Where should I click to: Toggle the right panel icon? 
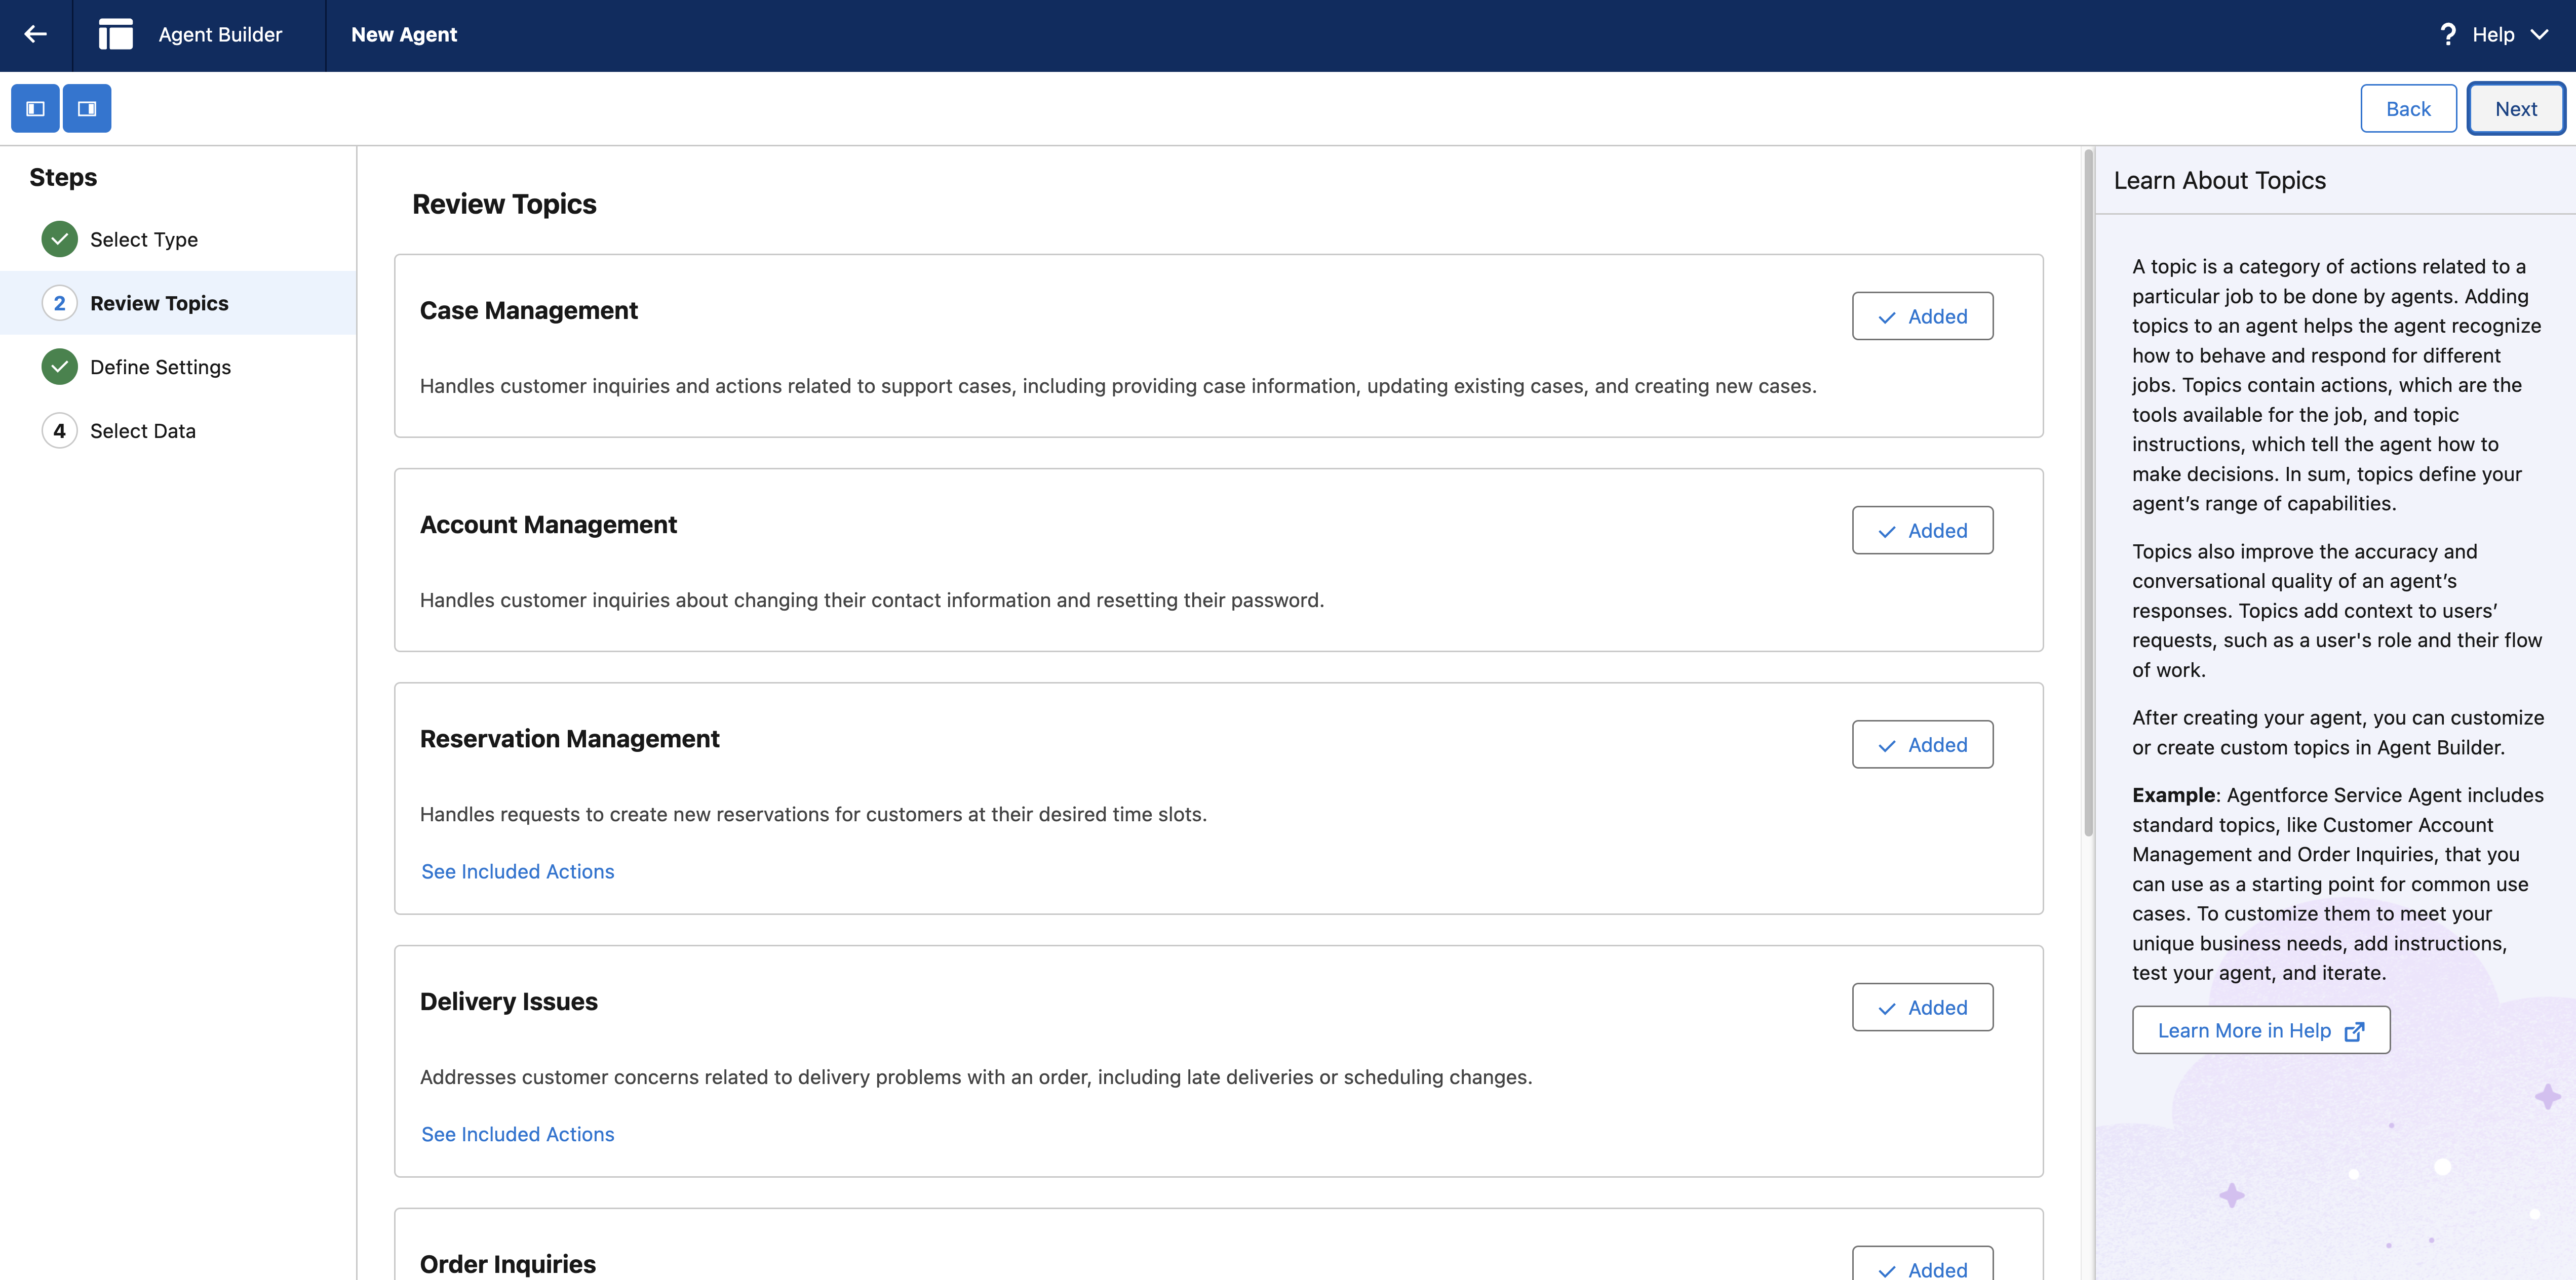(87, 108)
